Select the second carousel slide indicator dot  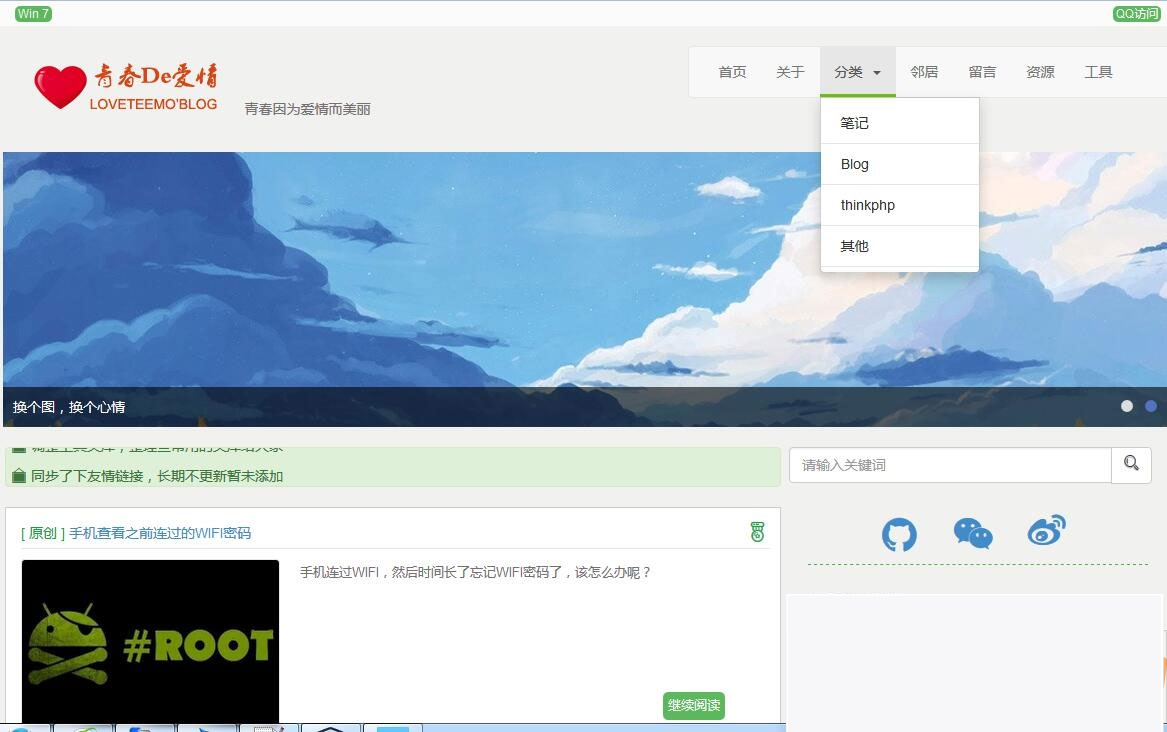1150,406
